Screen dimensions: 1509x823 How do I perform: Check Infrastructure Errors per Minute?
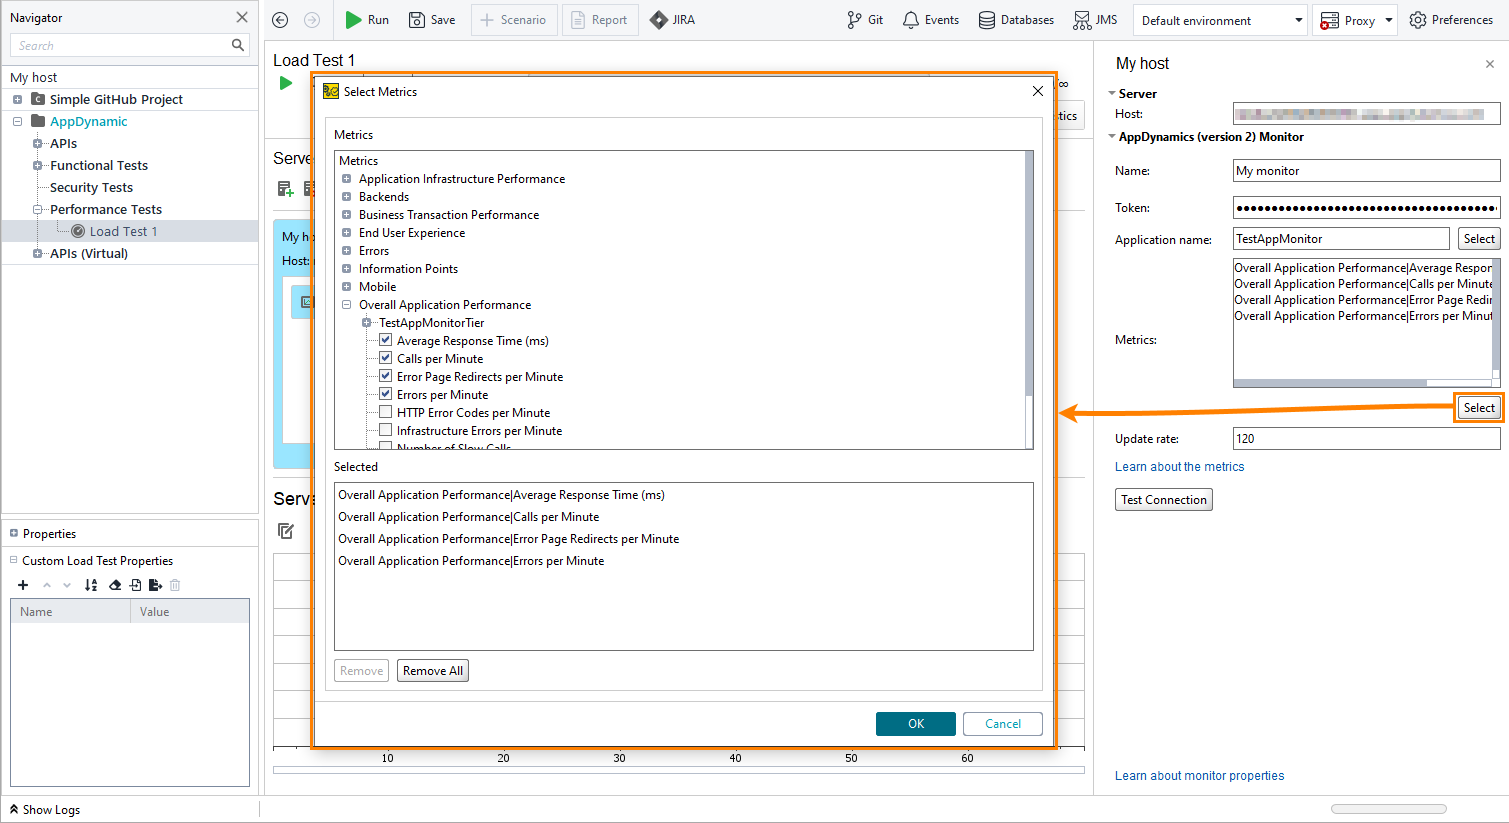point(385,429)
